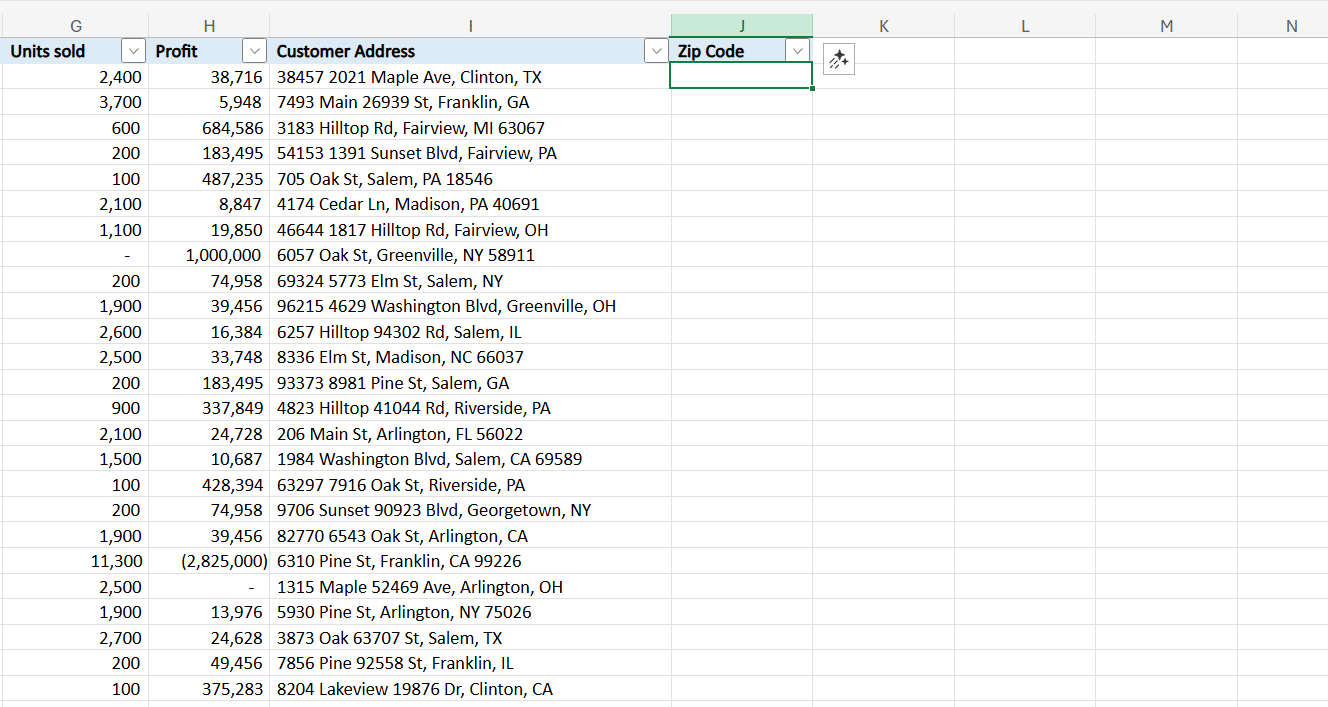This screenshot has height=707, width=1328.
Task: Select address 93373 8981 Pine St, Salem, GA
Action: pyautogui.click(x=470, y=383)
